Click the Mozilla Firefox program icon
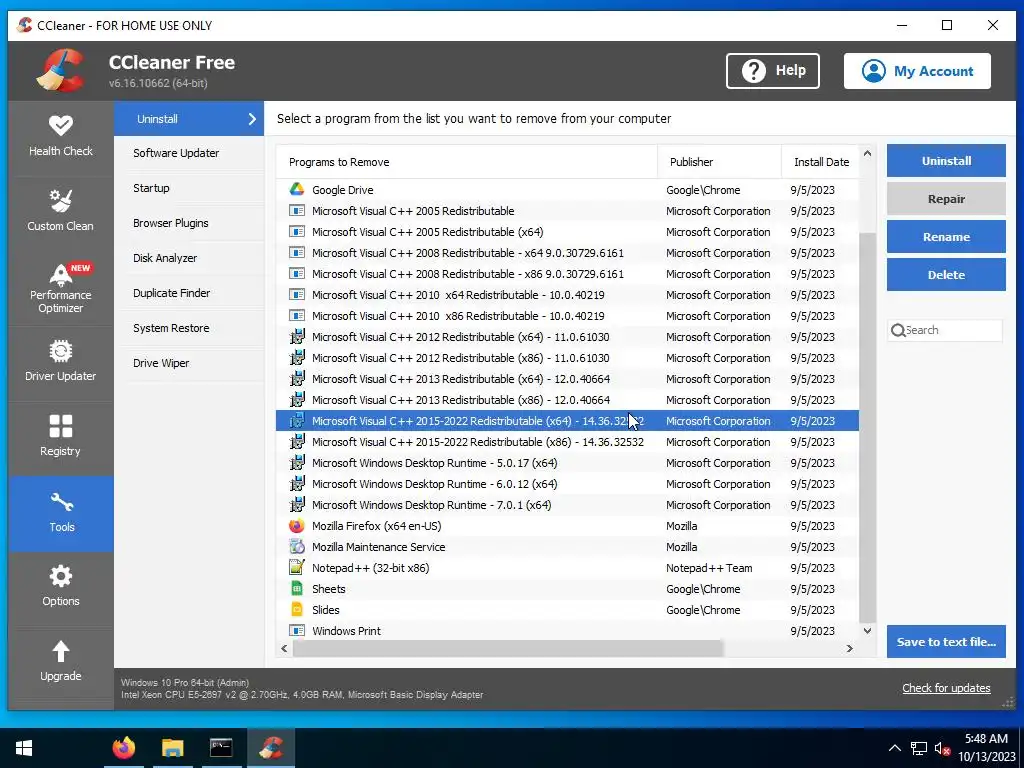Screen dimensions: 1024x768 pos(296,526)
